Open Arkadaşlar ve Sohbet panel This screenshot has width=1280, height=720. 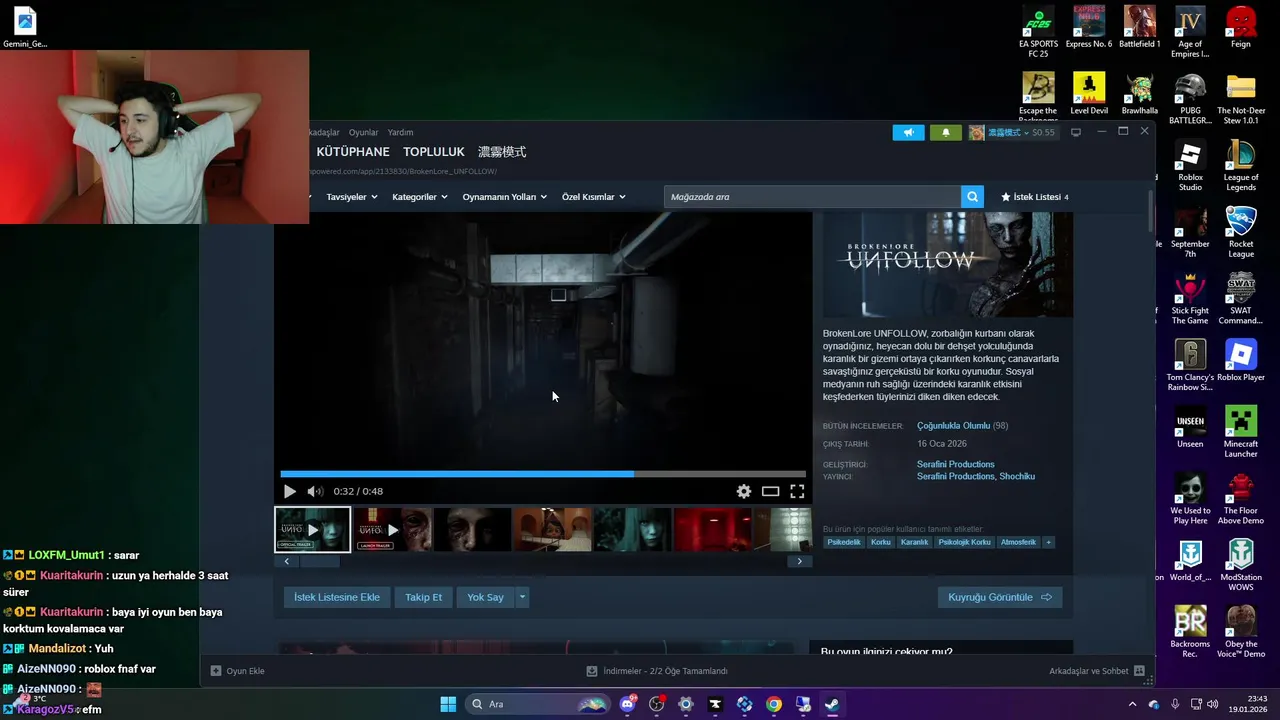pos(1097,671)
